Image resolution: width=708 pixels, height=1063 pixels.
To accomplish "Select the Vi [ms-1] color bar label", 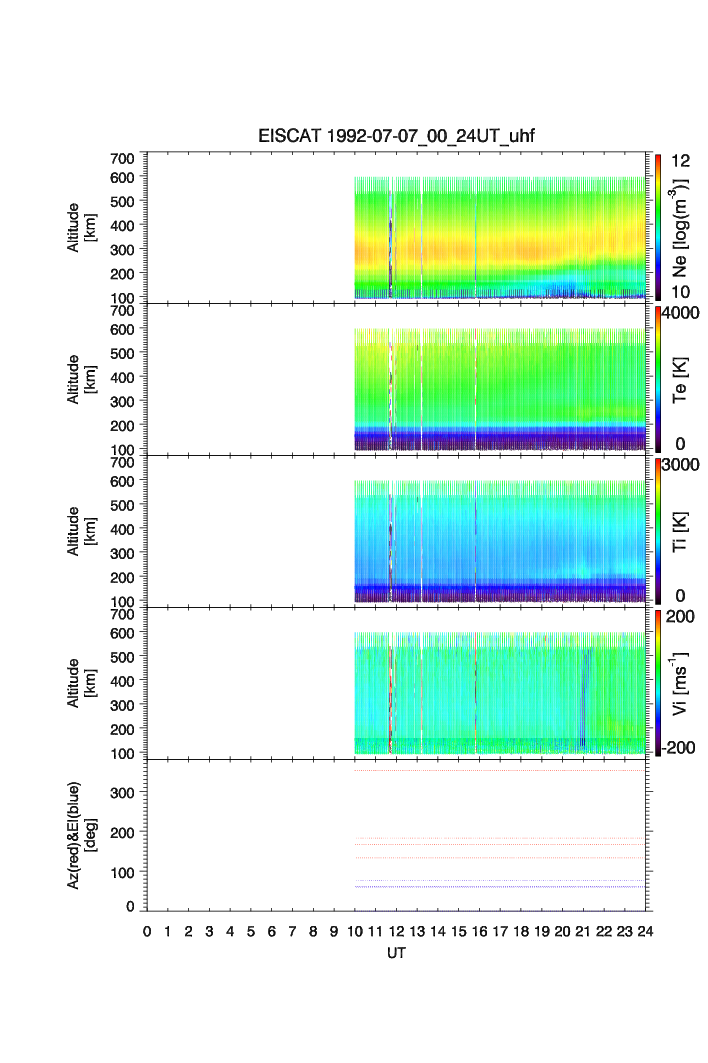I will point(680,683).
